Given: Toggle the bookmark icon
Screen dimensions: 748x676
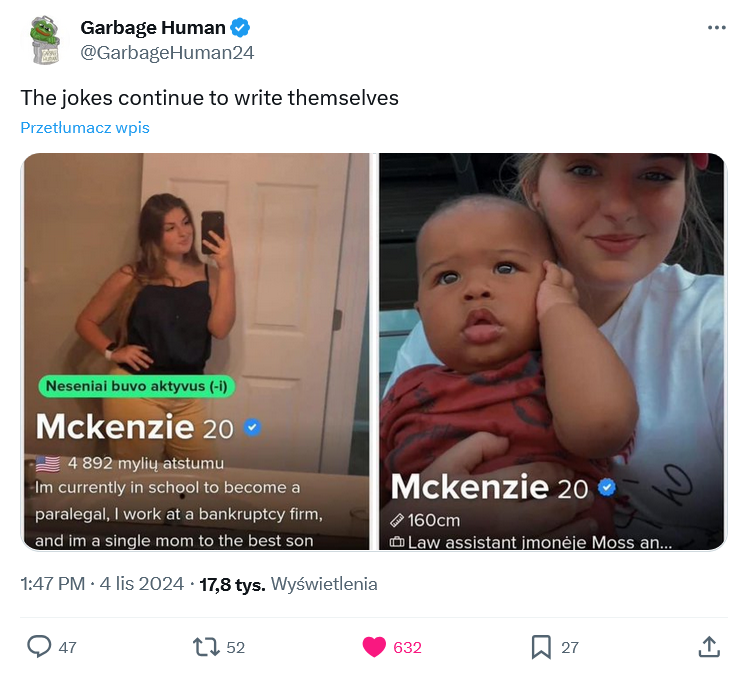Looking at the screenshot, I should pyautogui.click(x=541, y=647).
